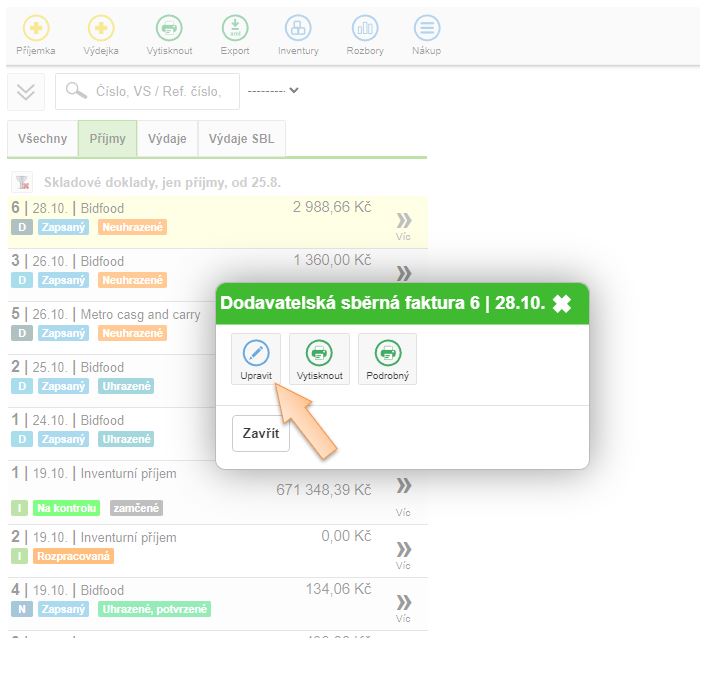706x685 pixels.
Task: Click Podrobný print icon in dialog
Action: (x=387, y=354)
